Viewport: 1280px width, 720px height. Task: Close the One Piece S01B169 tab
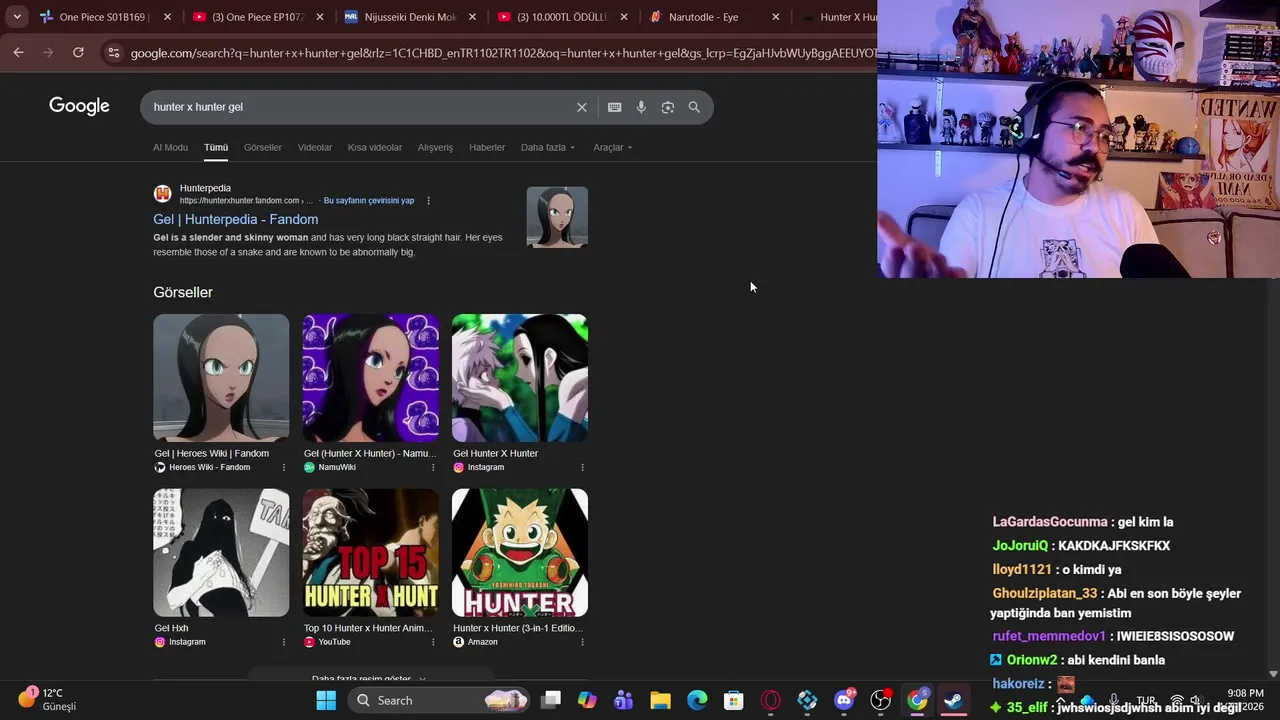[167, 17]
